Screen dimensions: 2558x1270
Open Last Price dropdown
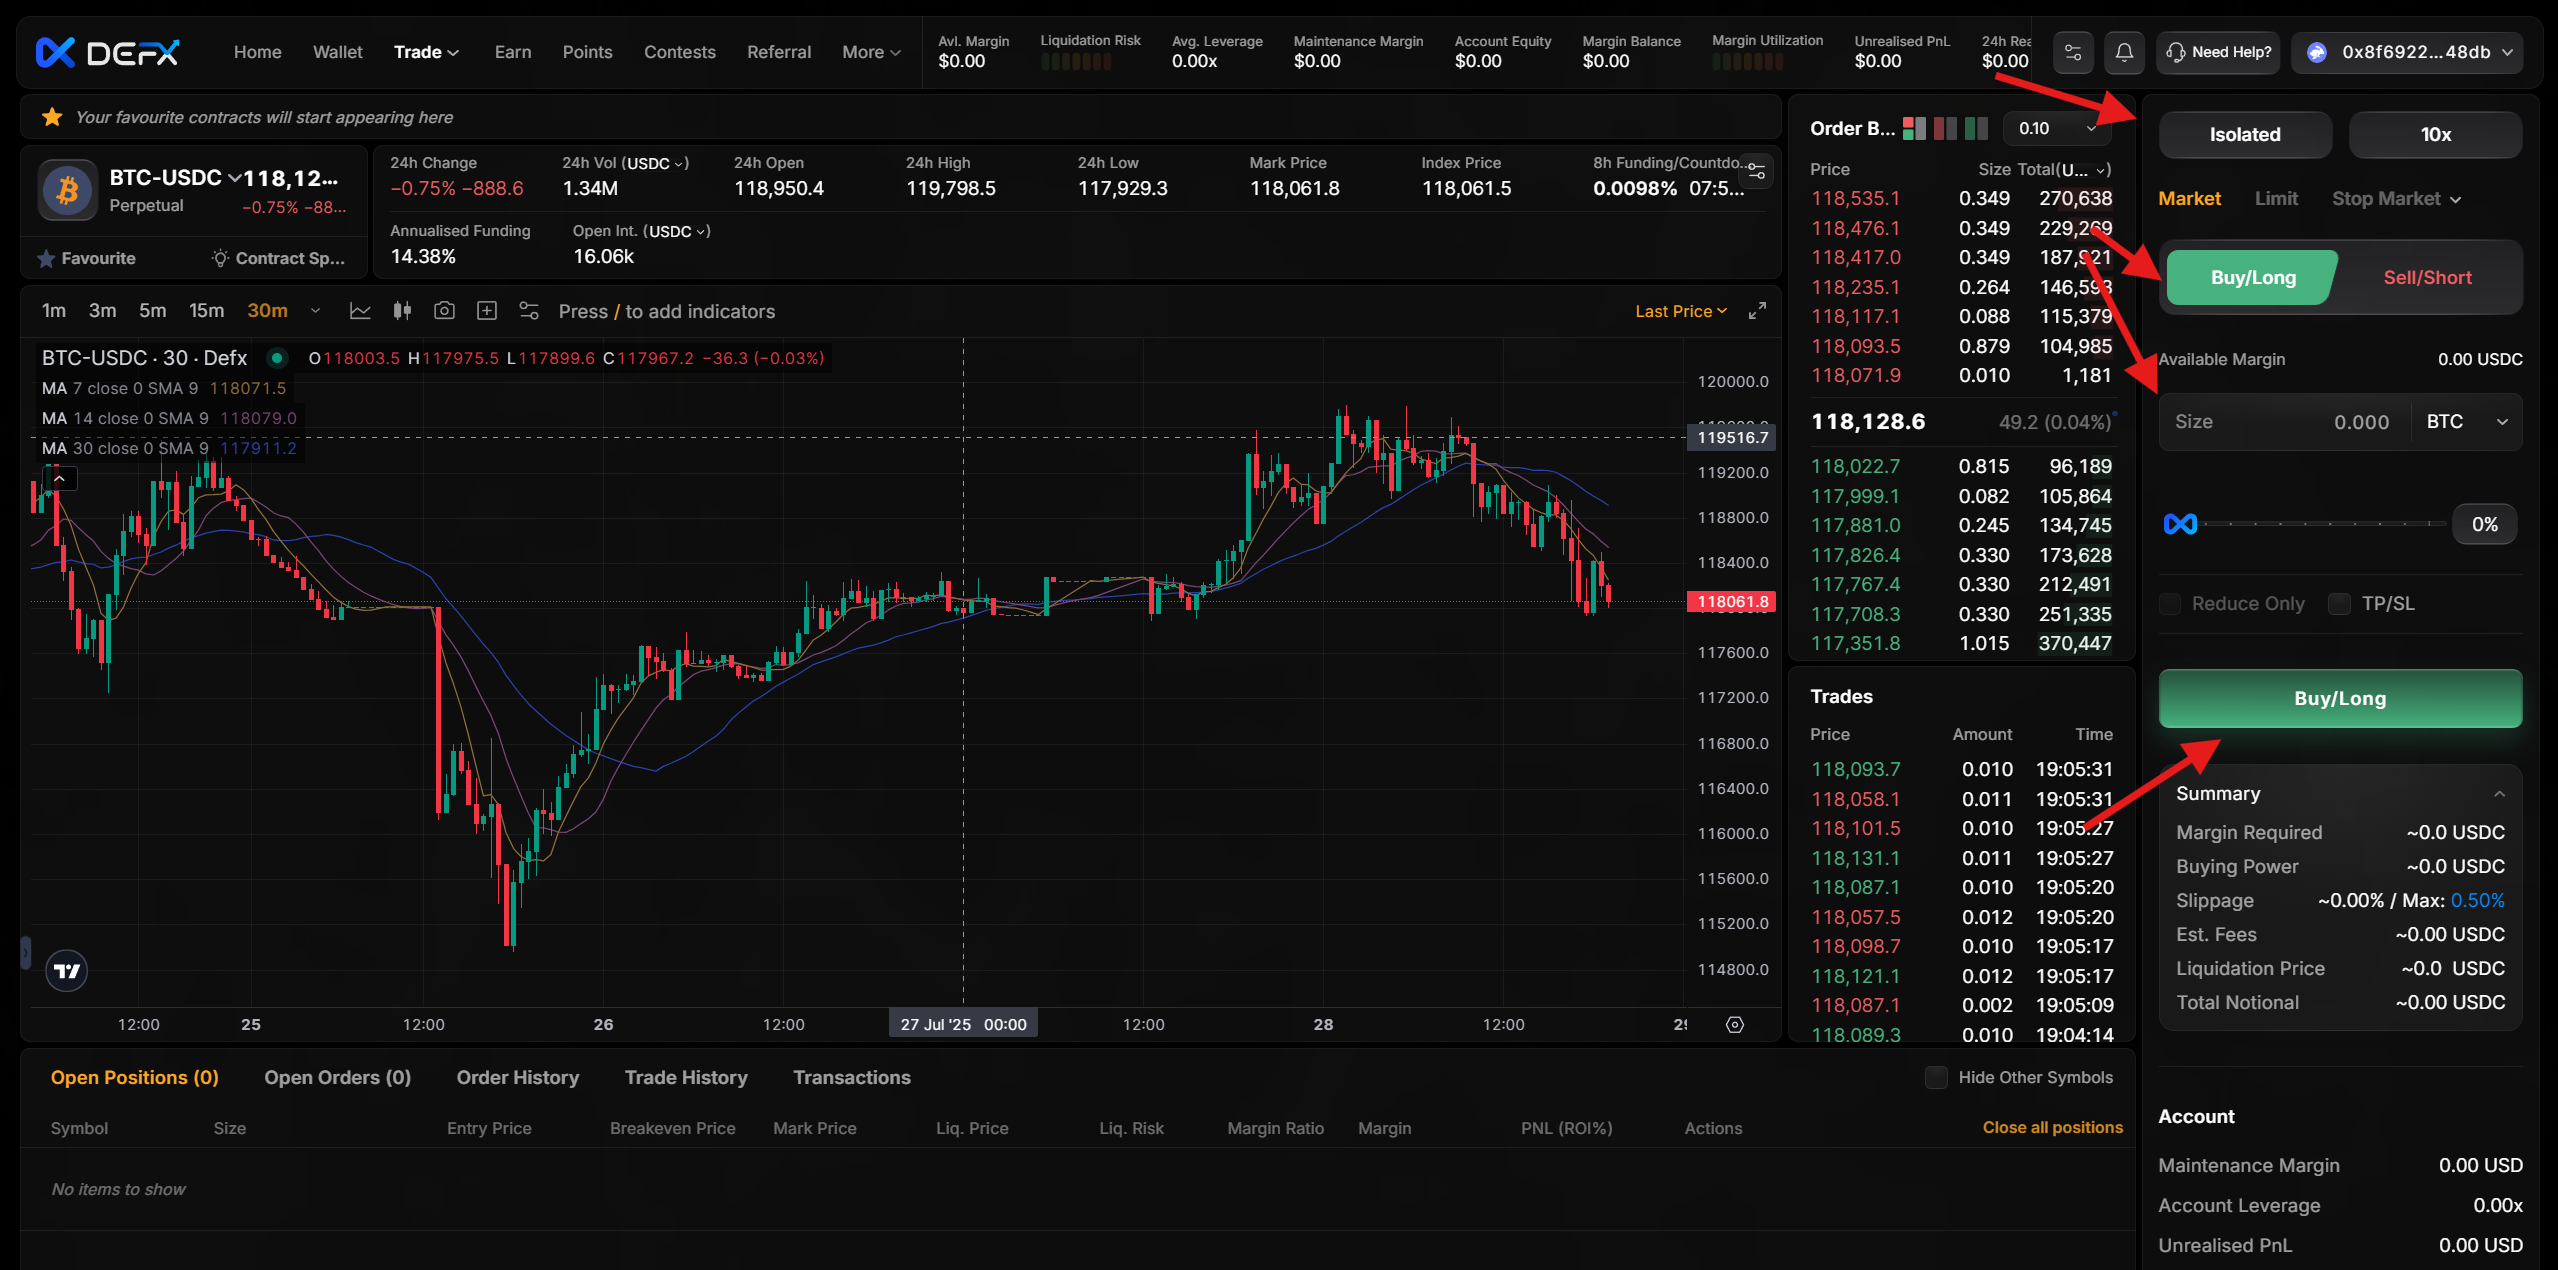1681,311
